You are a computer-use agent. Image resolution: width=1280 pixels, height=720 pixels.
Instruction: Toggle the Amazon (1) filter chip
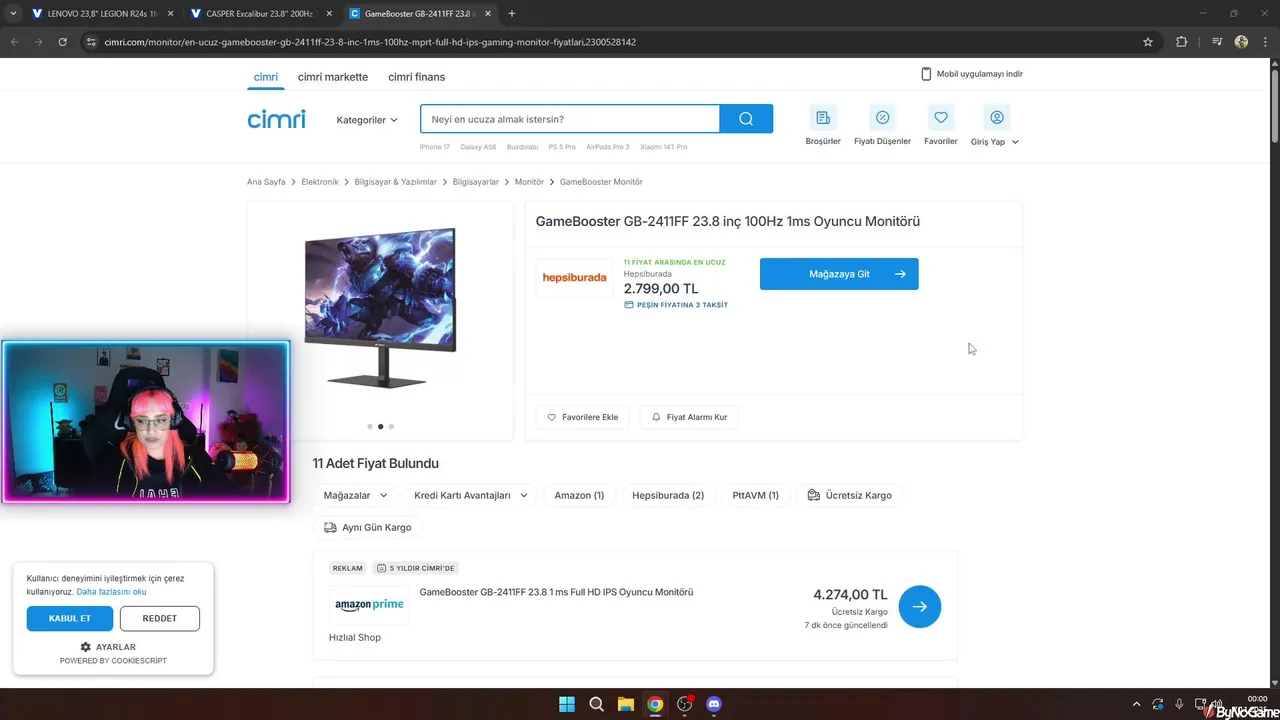(579, 495)
